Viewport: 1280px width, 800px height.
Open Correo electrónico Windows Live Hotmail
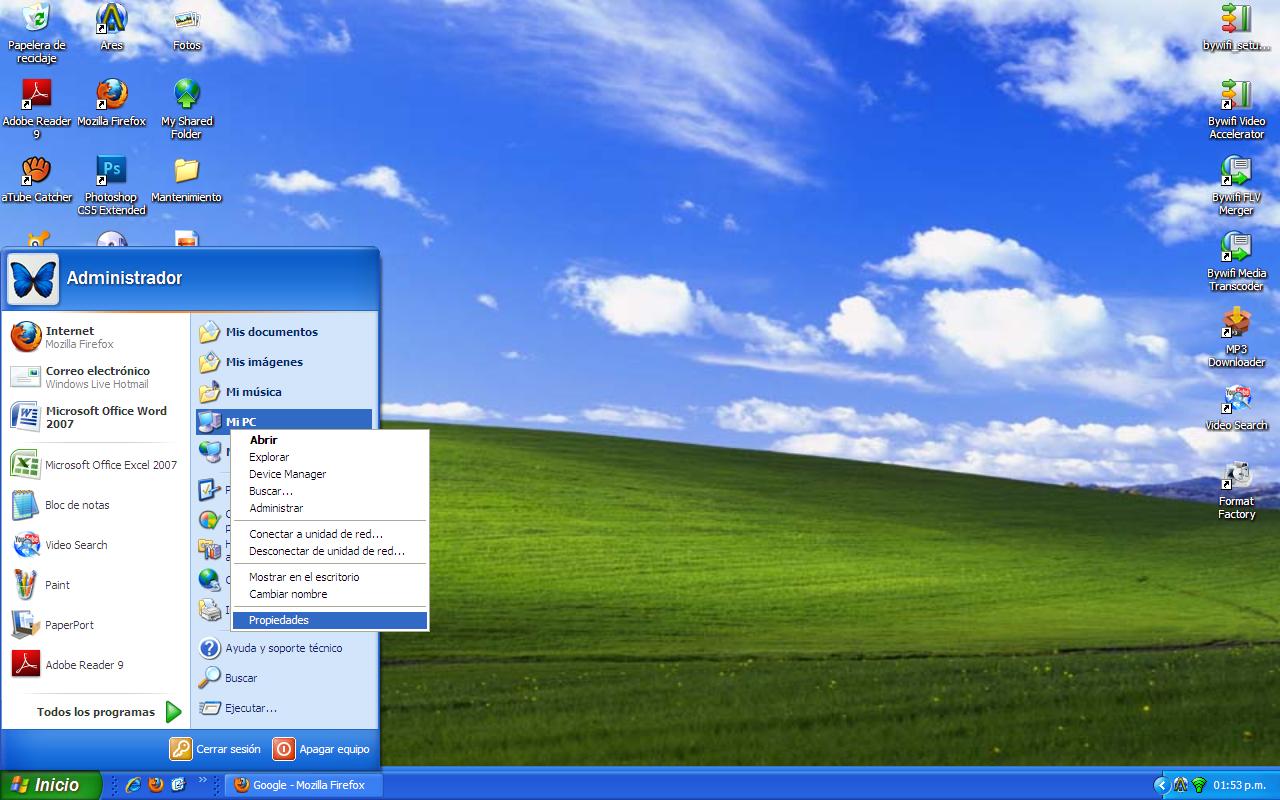click(96, 377)
